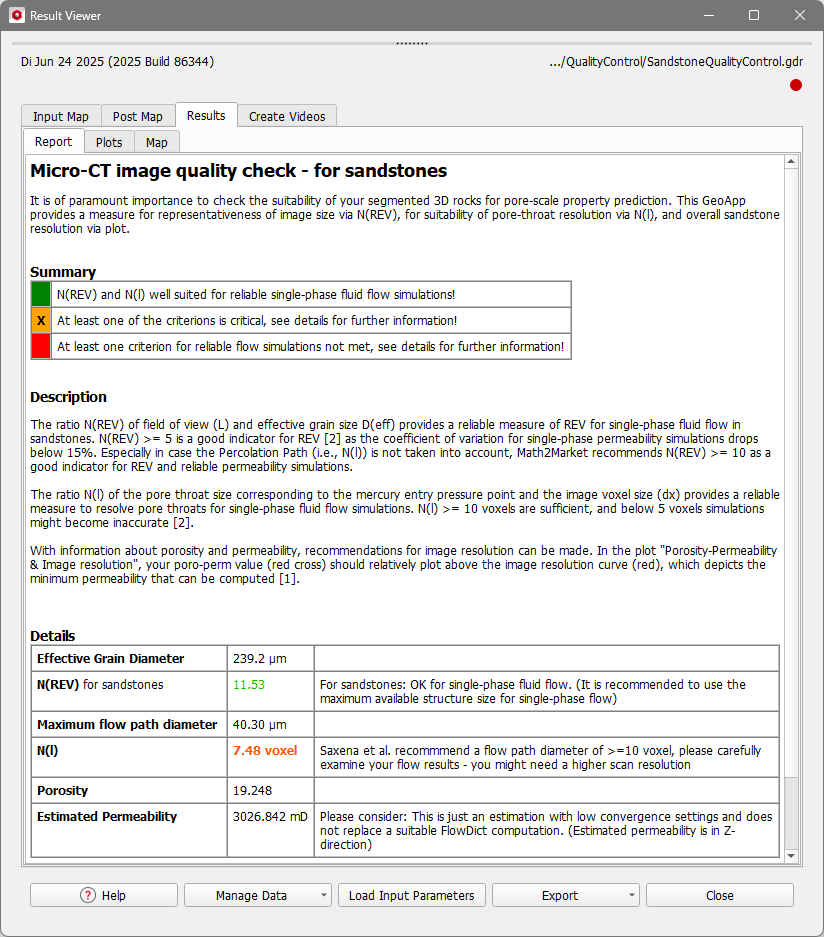Image resolution: width=824 pixels, height=937 pixels.
Task: Click Load Input Parameters button
Action: click(412, 895)
